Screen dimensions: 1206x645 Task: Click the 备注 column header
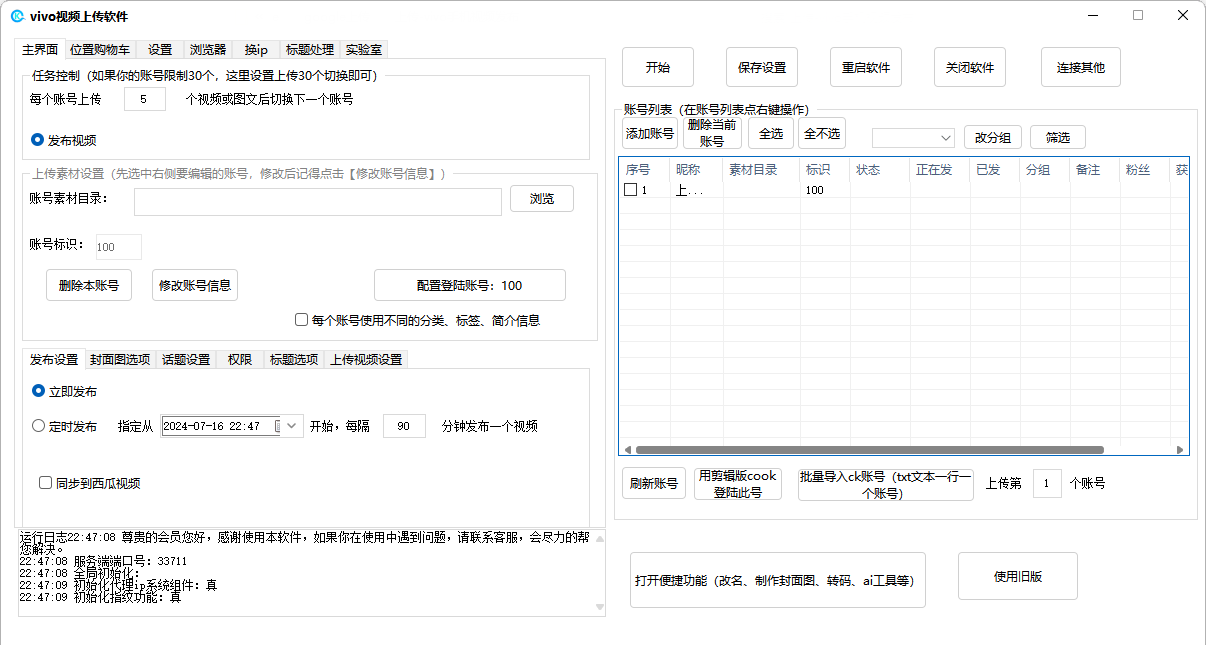tap(1095, 170)
